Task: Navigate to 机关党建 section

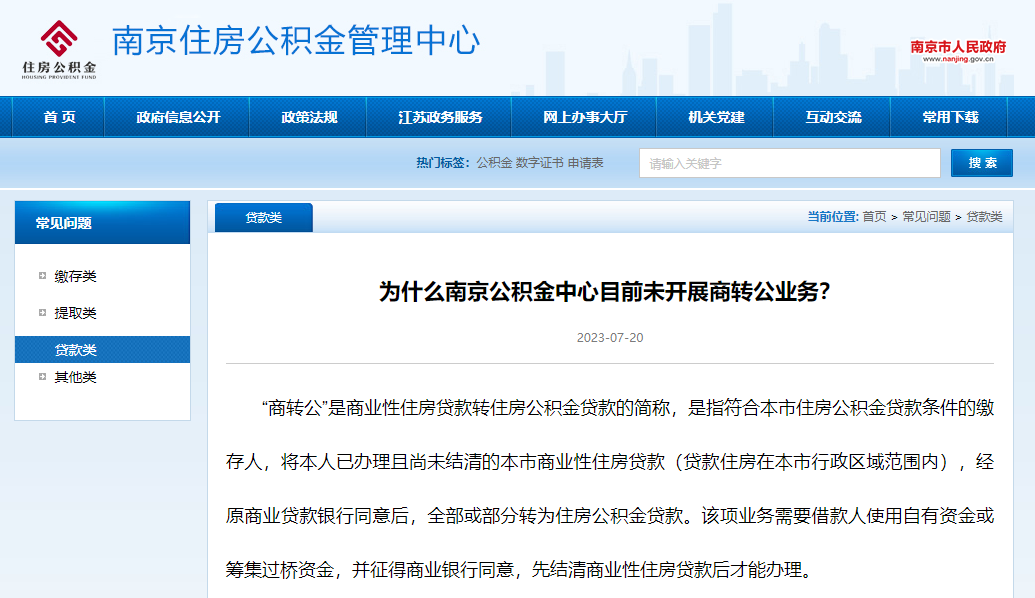Action: (x=716, y=117)
